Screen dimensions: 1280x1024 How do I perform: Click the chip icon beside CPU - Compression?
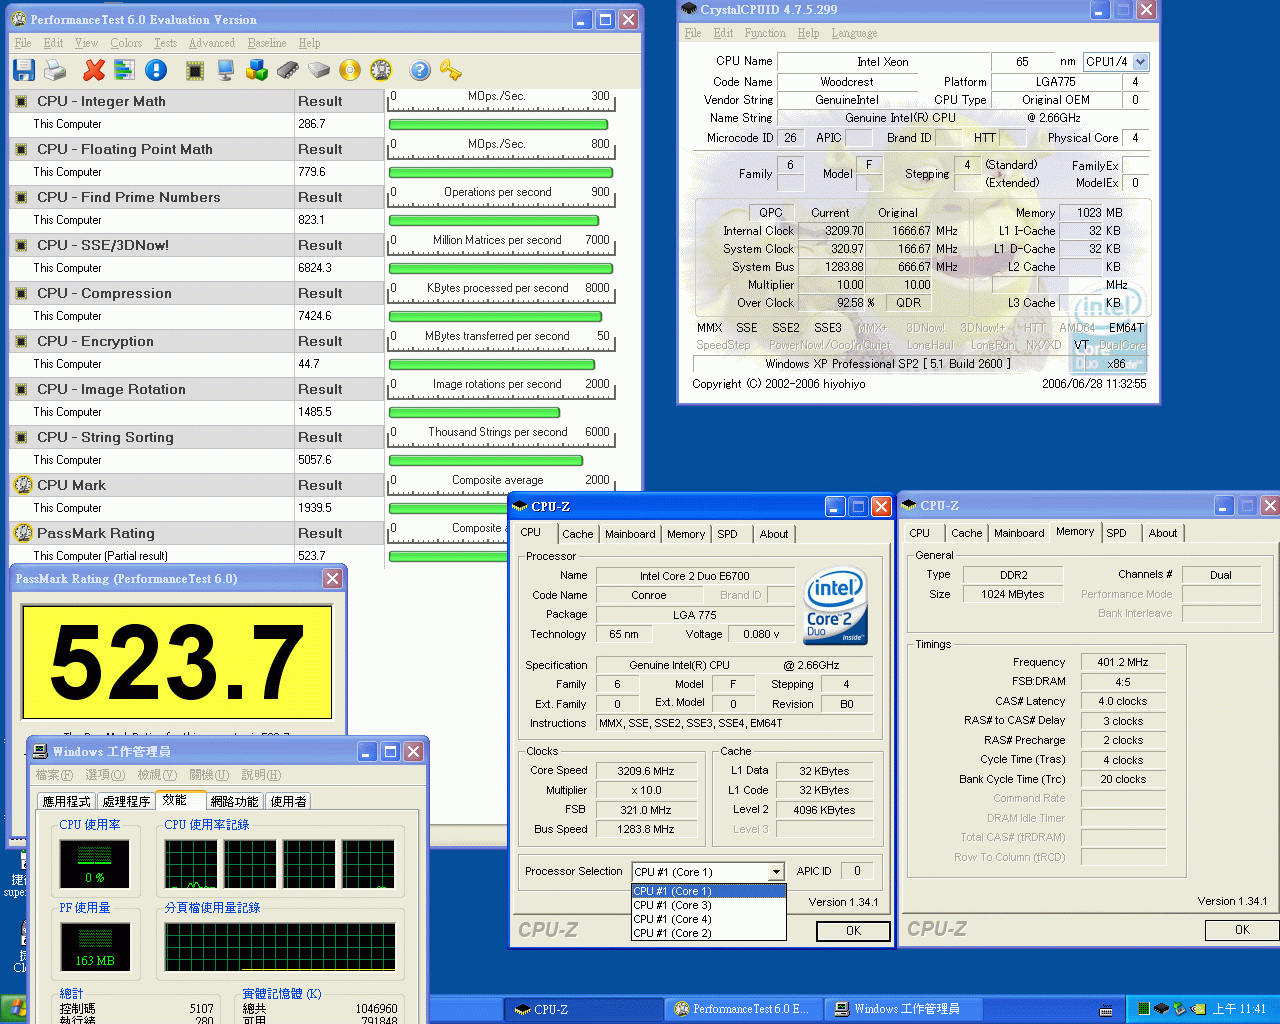click(x=22, y=293)
